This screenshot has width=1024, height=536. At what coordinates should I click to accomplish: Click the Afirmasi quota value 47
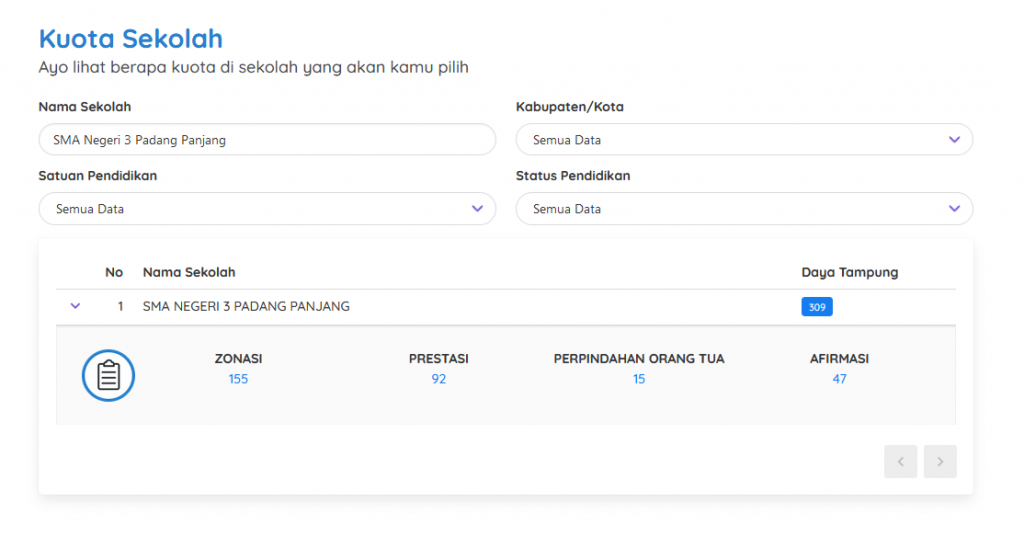pyautogui.click(x=839, y=379)
